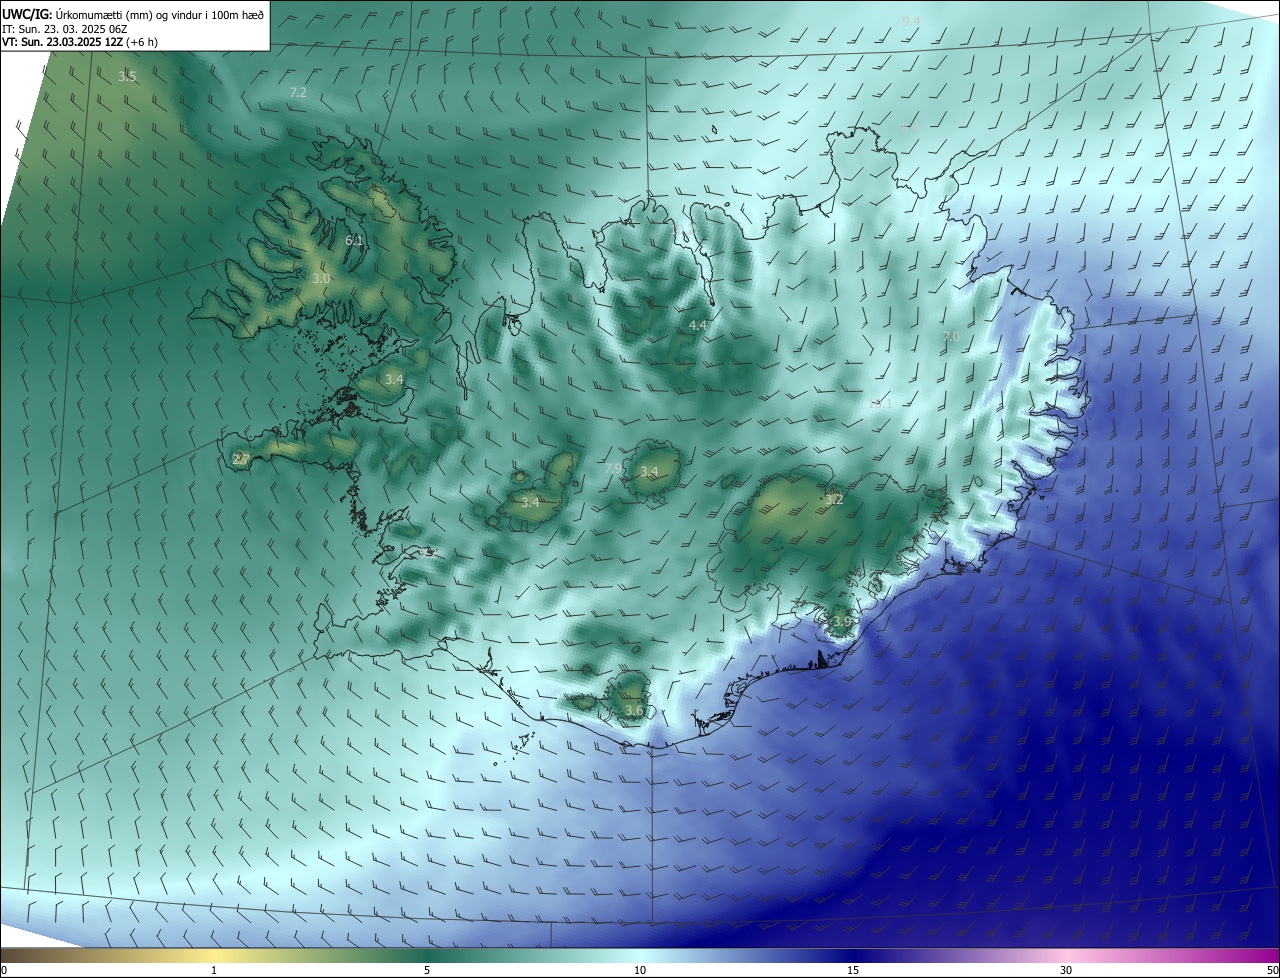Select the 9.4 value label on the map
Screen dimensions: 1280x978
pyautogui.click(x=911, y=21)
